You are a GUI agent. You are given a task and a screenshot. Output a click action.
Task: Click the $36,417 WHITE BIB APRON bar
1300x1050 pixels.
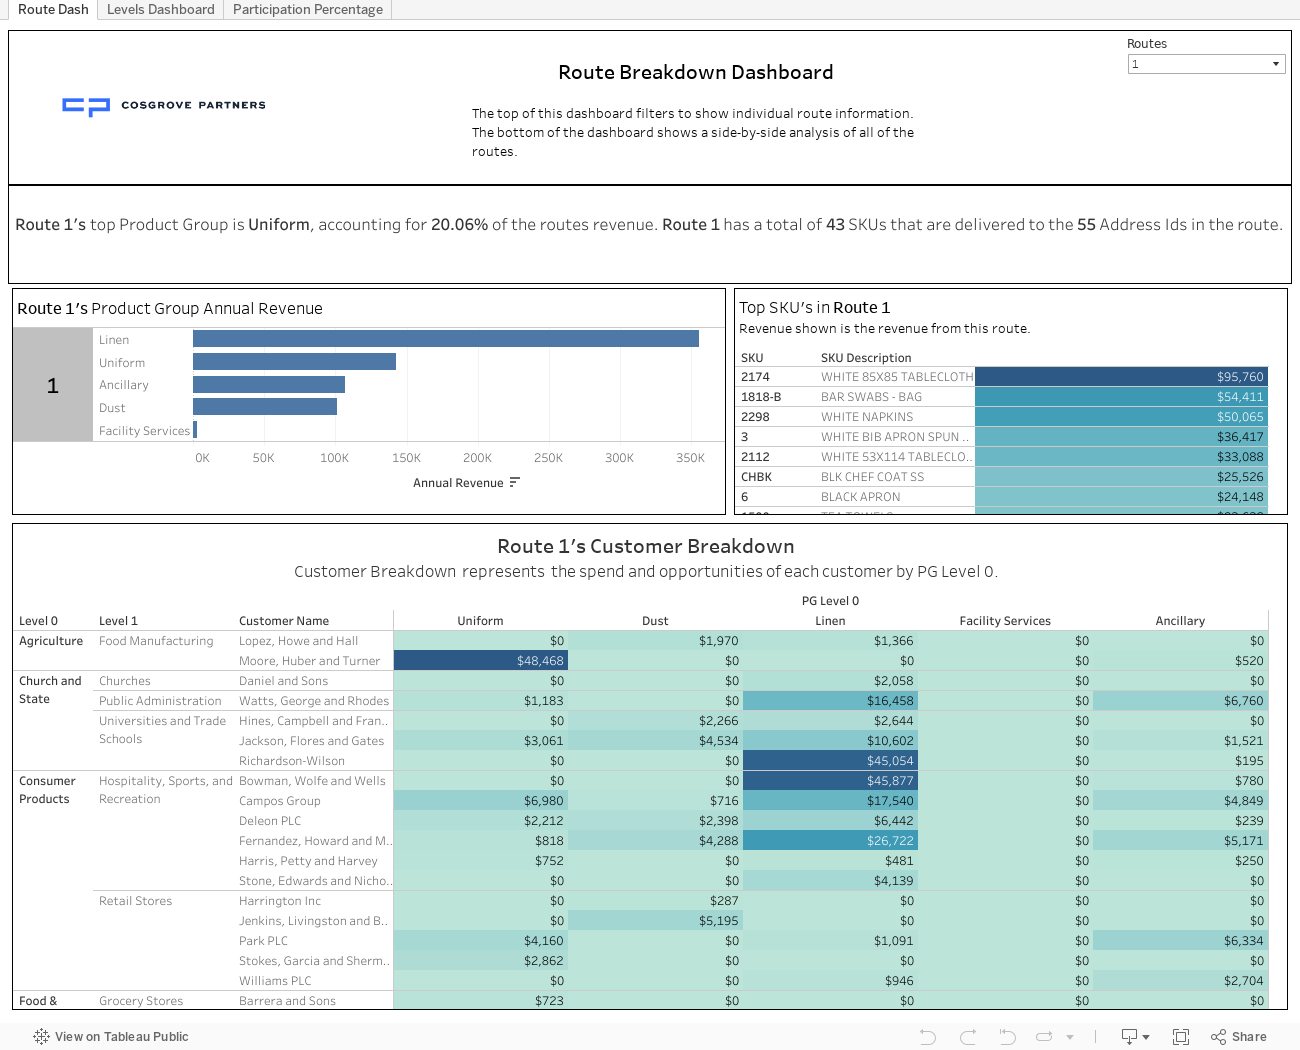tap(1121, 437)
